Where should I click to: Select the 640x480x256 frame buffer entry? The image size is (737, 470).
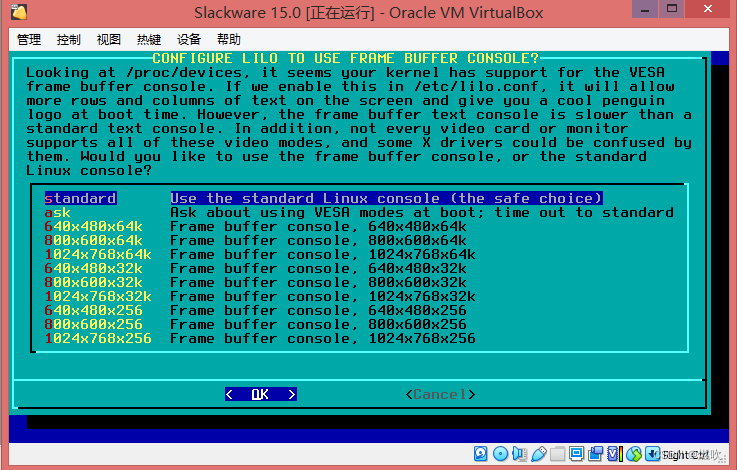click(255, 311)
